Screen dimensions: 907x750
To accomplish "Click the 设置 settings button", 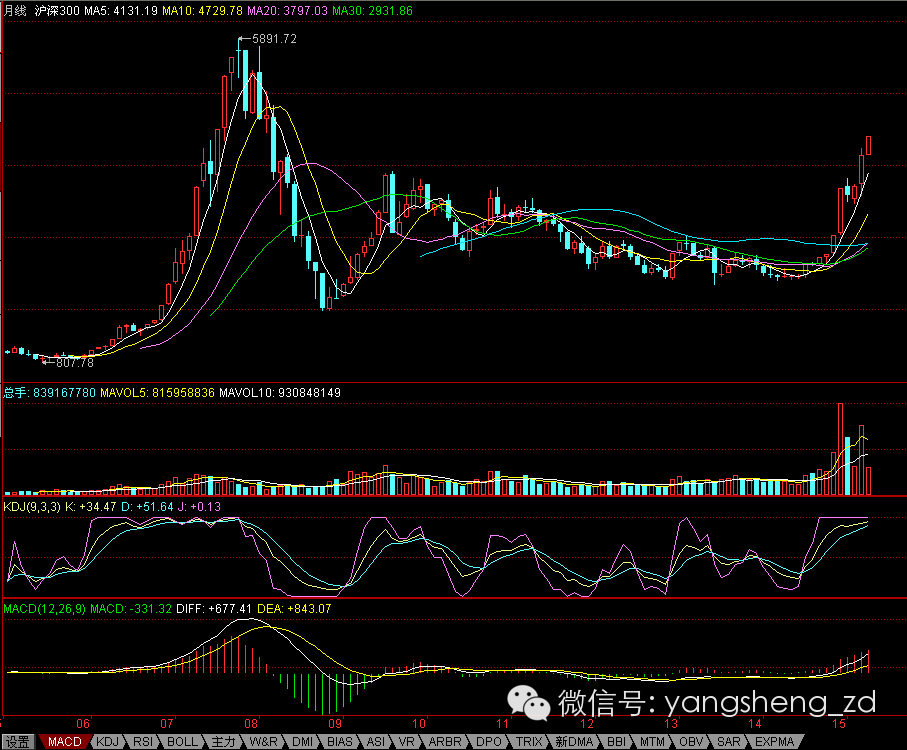I will (x=18, y=742).
